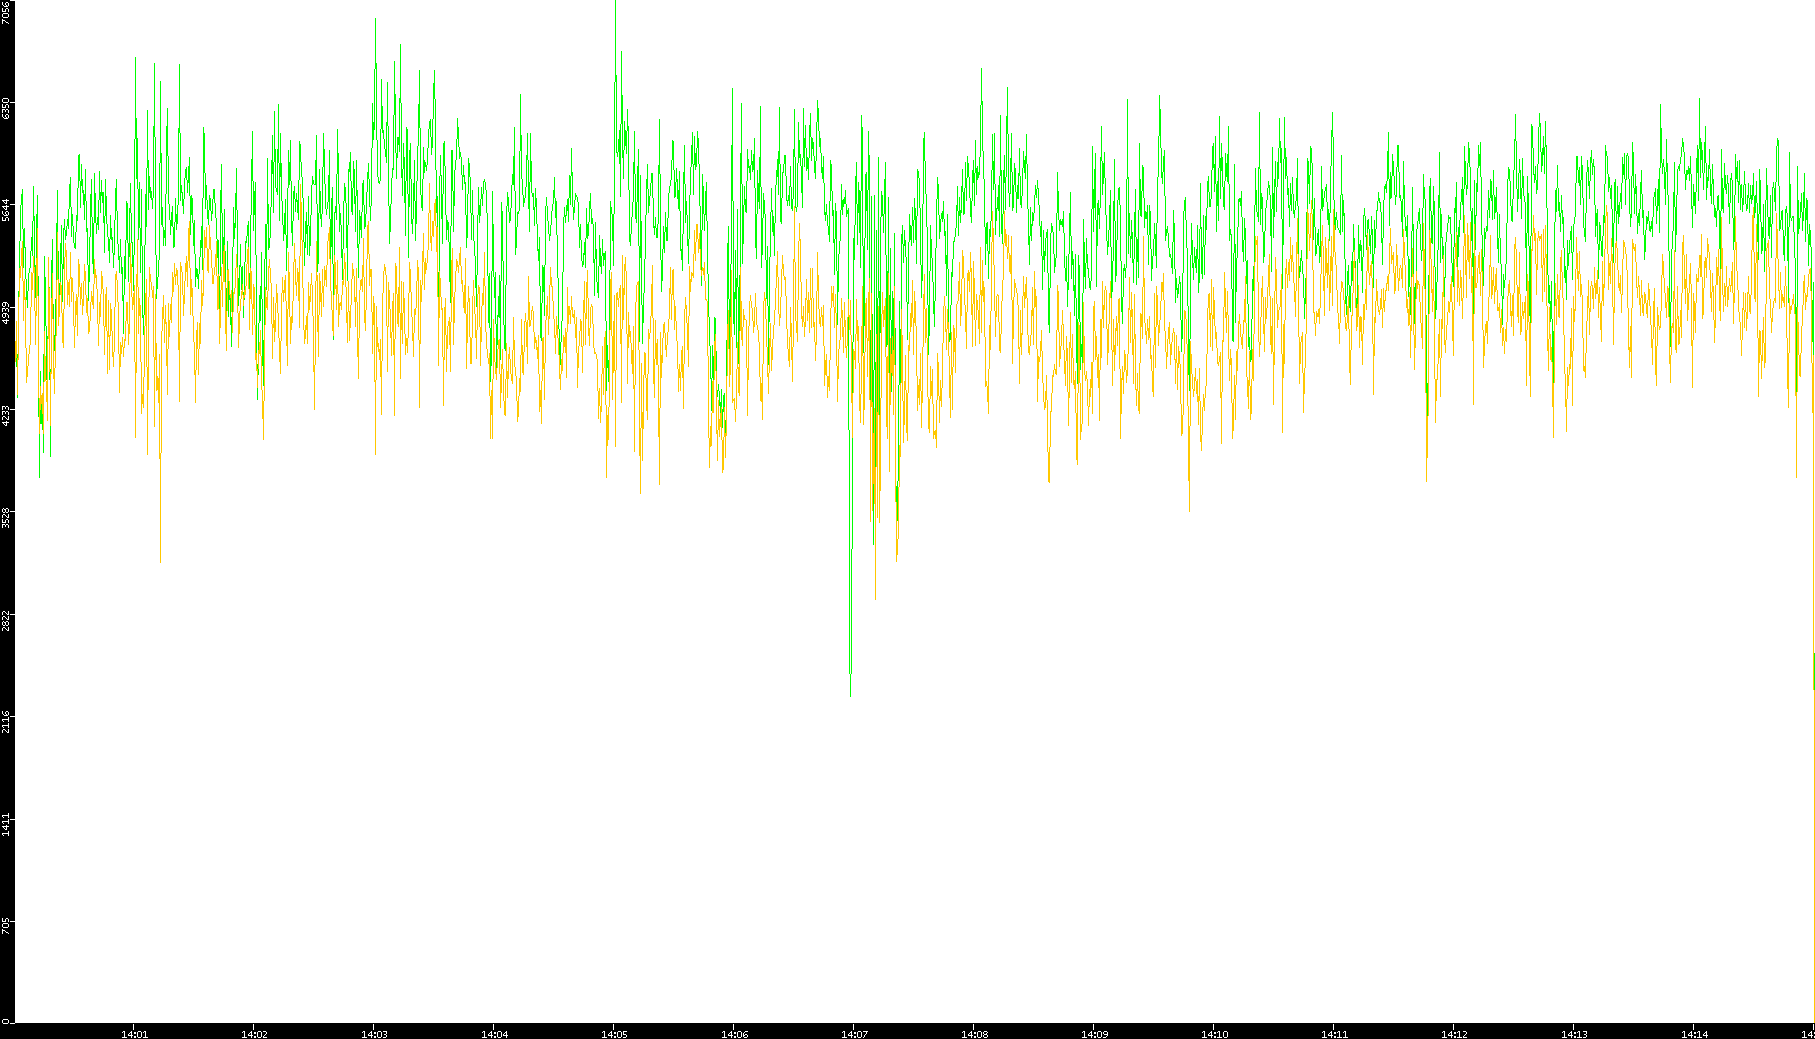Select the 14:10 label on the time axis
This screenshot has width=1815, height=1039.
[1215, 1033]
